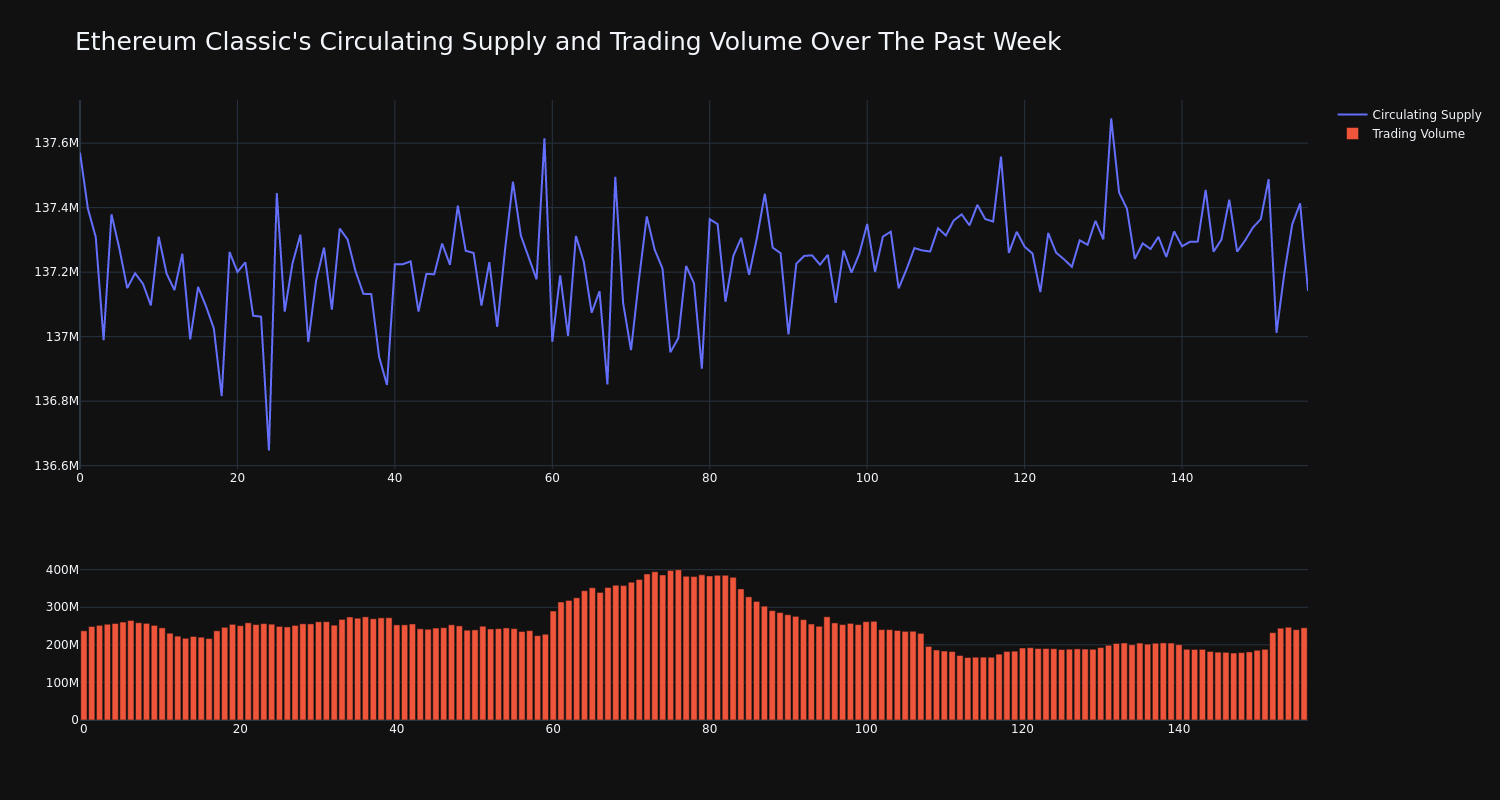Click the 137.6M y-axis label
Viewport: 1500px width, 800px height.
(x=56, y=143)
